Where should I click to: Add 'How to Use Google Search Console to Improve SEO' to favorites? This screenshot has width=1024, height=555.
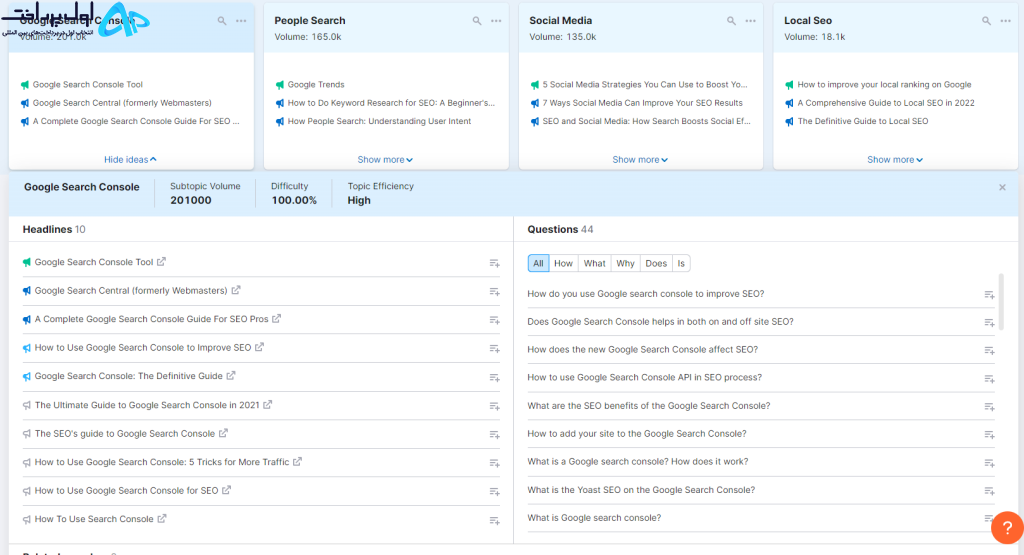click(x=494, y=349)
